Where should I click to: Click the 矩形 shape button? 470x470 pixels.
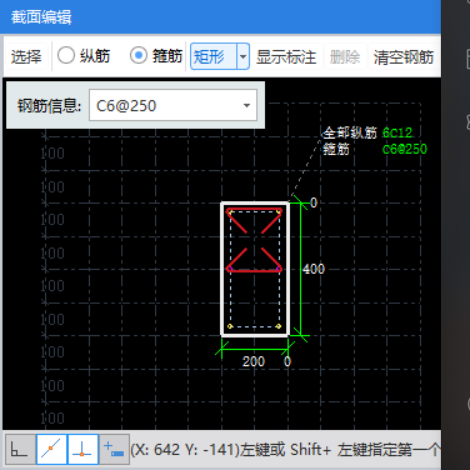(x=213, y=56)
